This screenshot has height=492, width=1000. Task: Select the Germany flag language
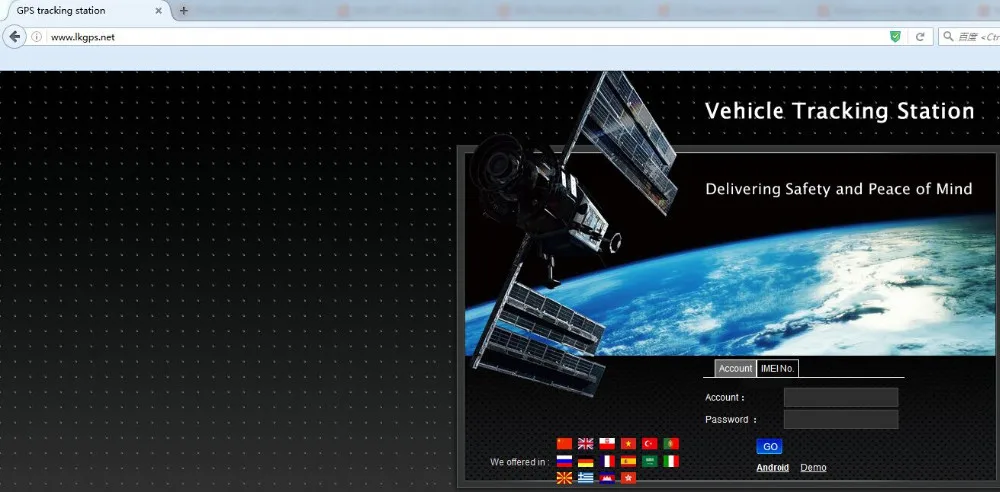pyautogui.click(x=585, y=461)
